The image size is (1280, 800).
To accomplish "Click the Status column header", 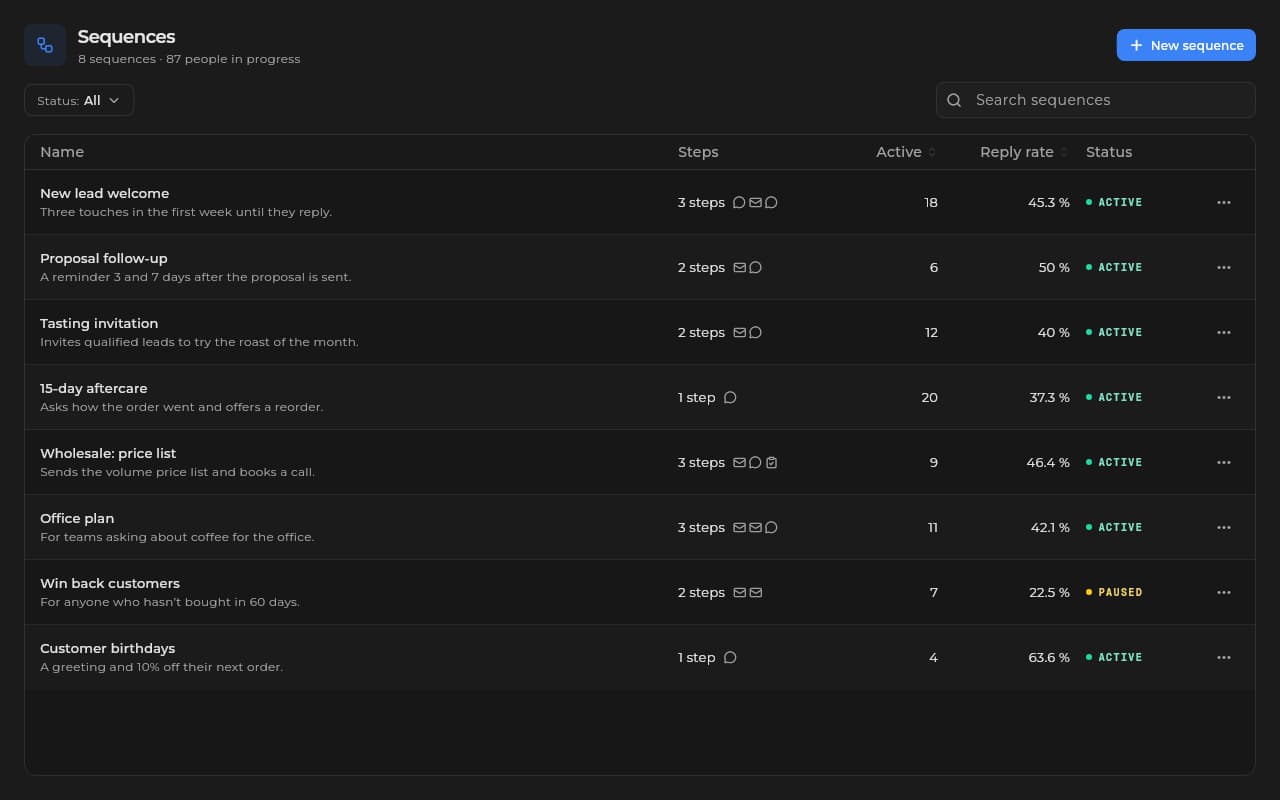I will click(1109, 152).
